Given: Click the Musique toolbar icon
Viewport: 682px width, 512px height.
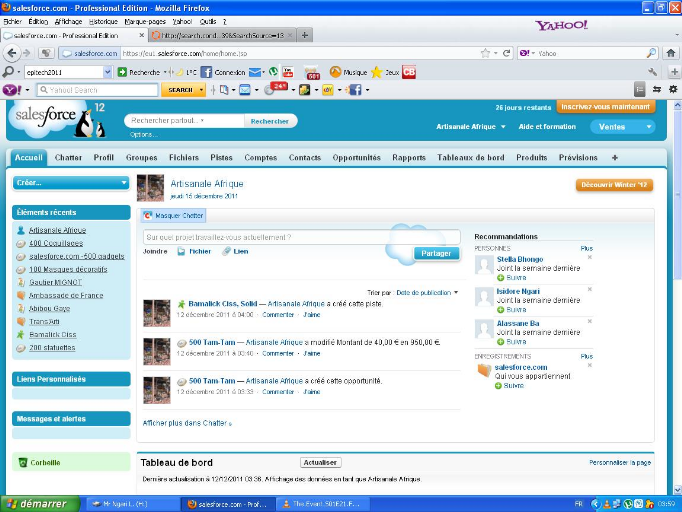Looking at the screenshot, I should (336, 72).
